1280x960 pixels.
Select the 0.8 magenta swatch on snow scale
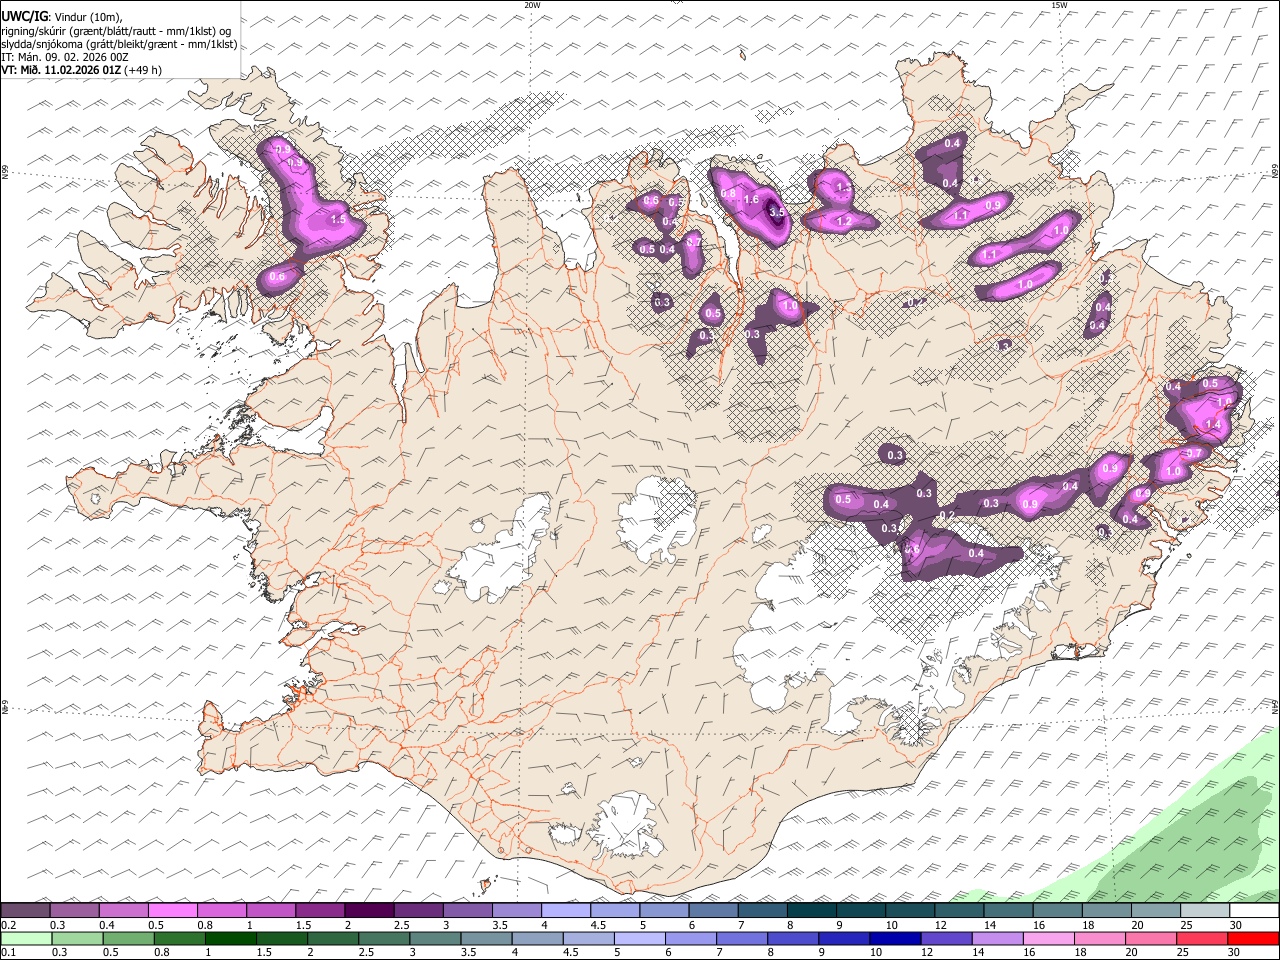click(x=222, y=910)
